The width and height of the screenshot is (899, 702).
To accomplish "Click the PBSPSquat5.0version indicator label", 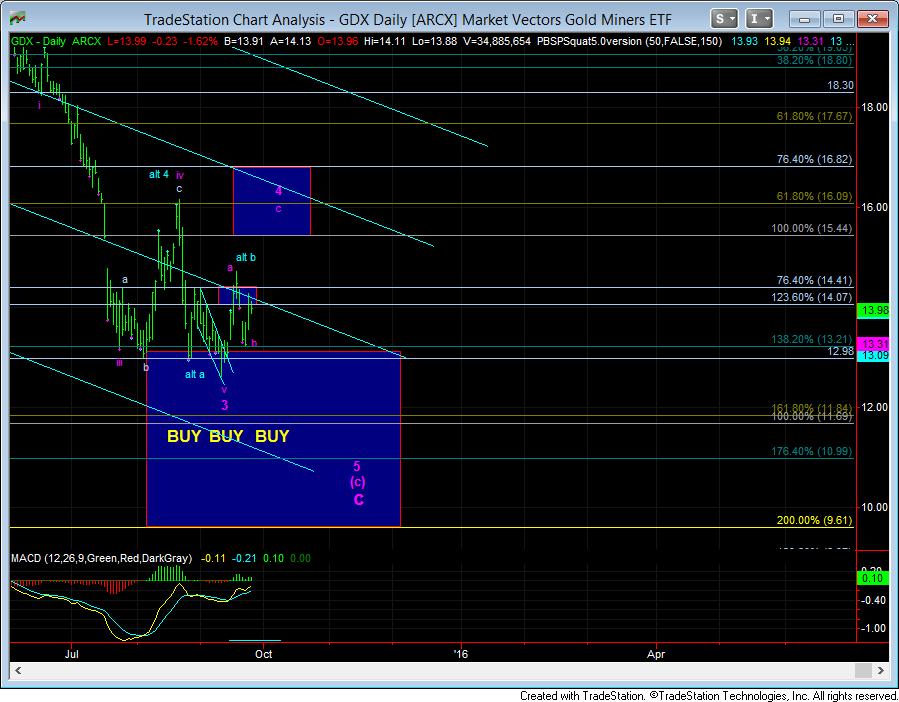I will pyautogui.click(x=629, y=41).
